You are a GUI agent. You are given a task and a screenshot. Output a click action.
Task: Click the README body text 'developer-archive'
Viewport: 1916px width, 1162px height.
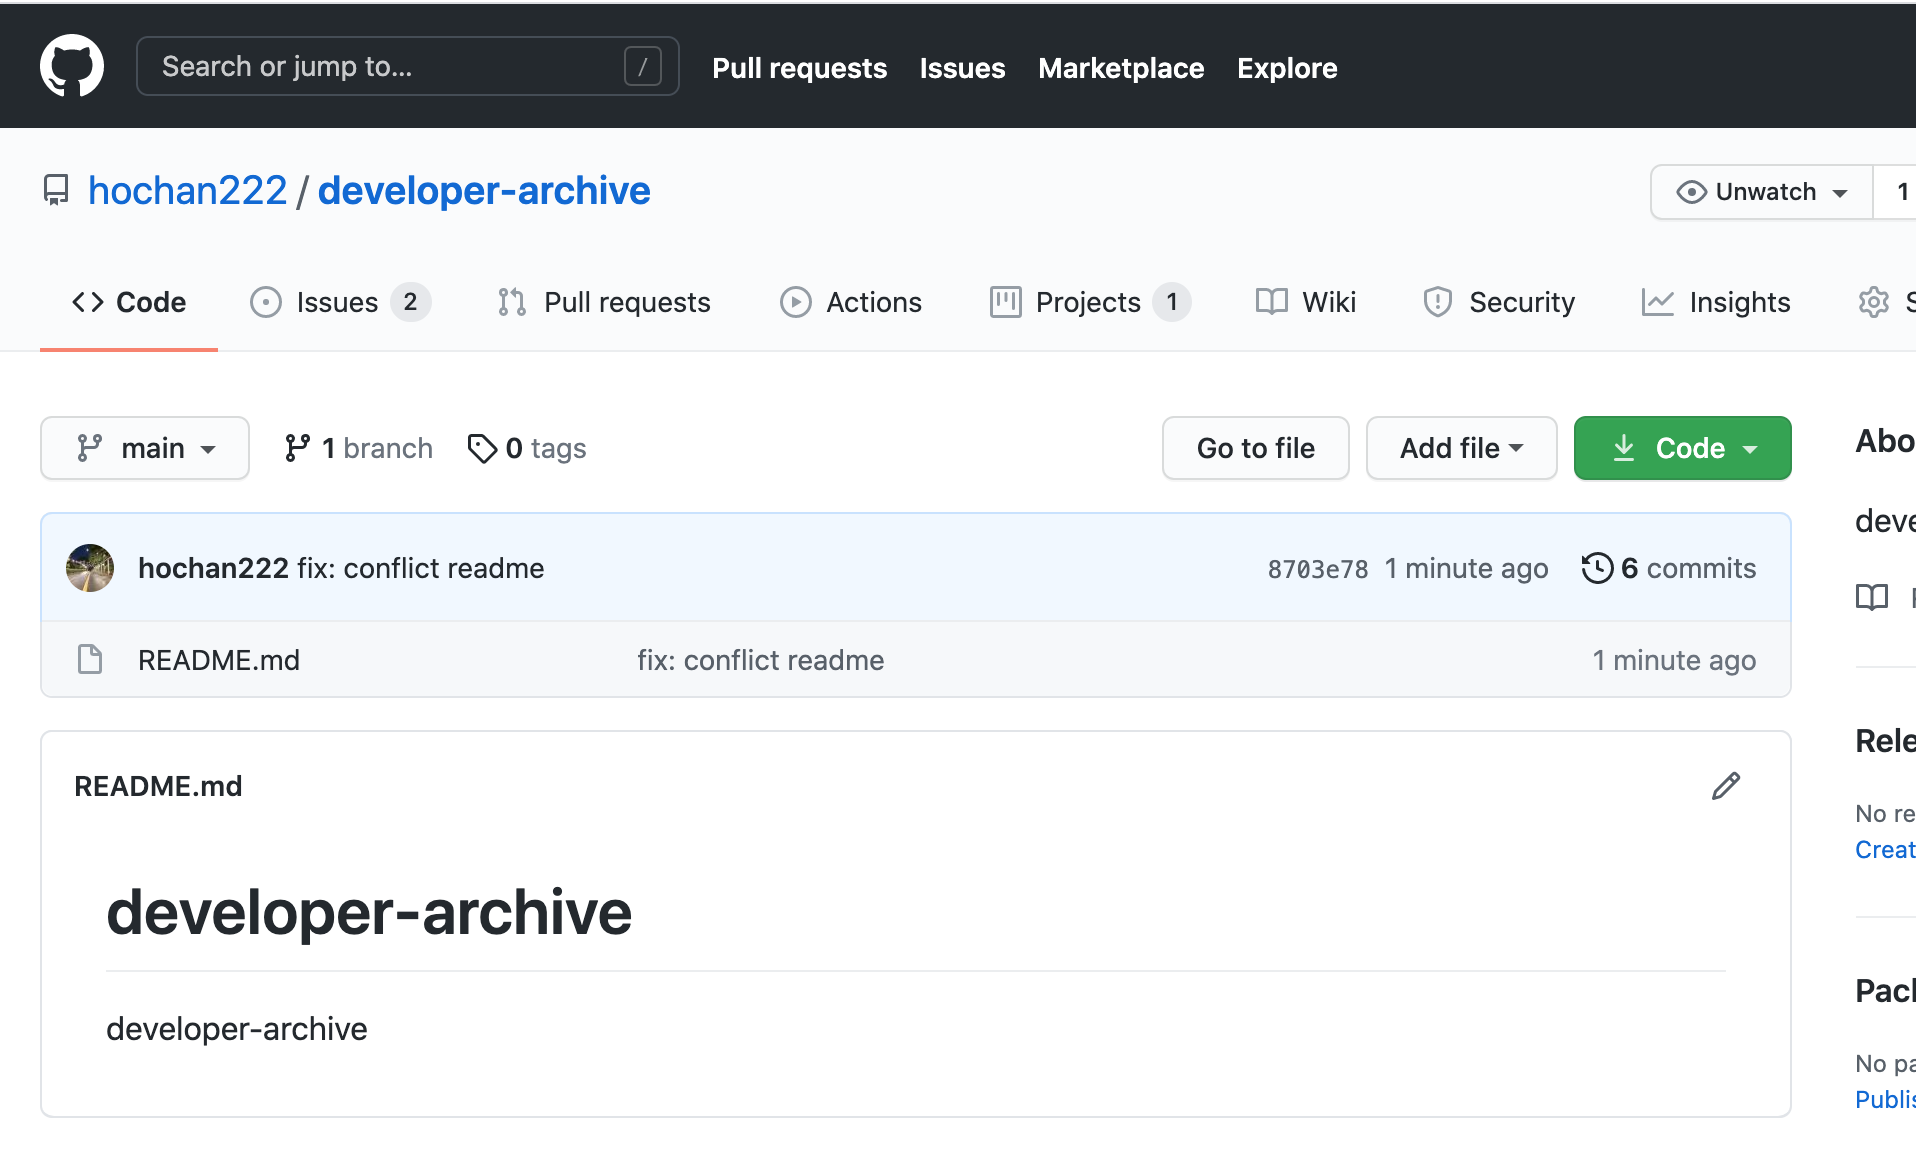[x=237, y=1028]
